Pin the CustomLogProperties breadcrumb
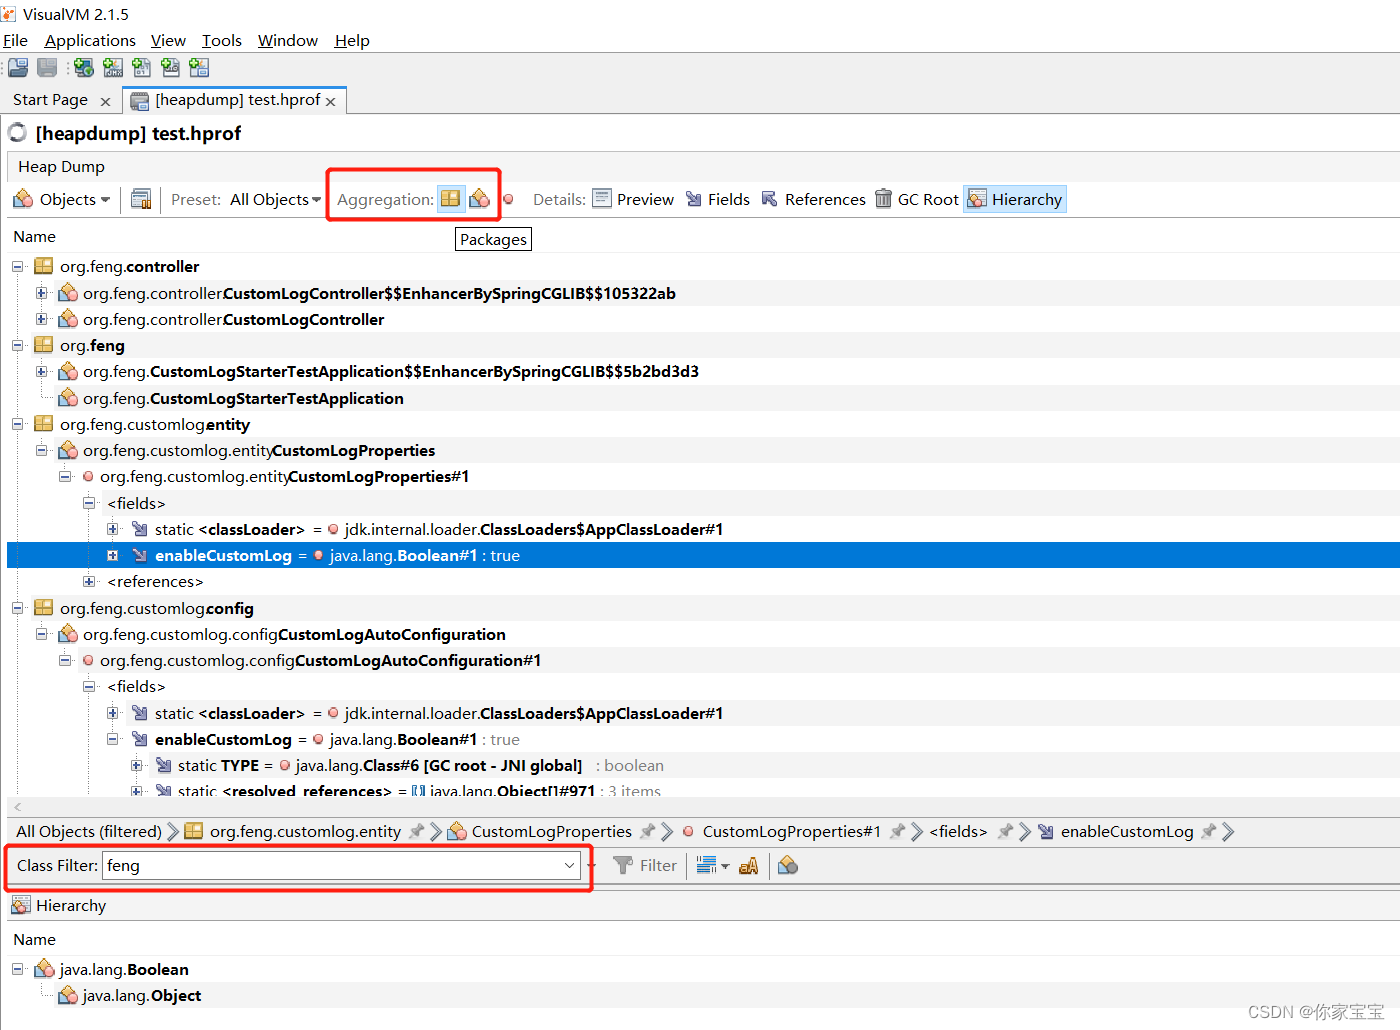The image size is (1400, 1030). [647, 831]
